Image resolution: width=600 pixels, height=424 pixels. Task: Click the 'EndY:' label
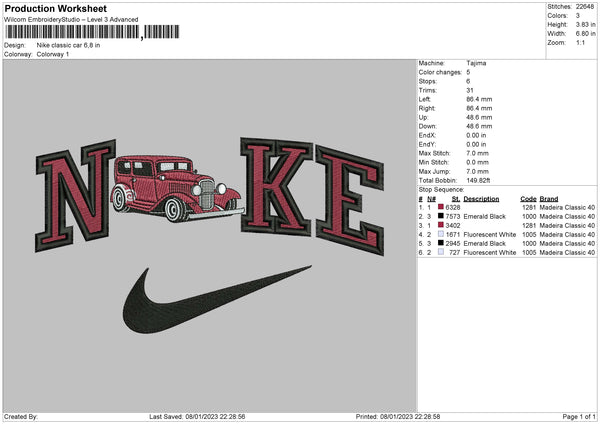[427, 145]
